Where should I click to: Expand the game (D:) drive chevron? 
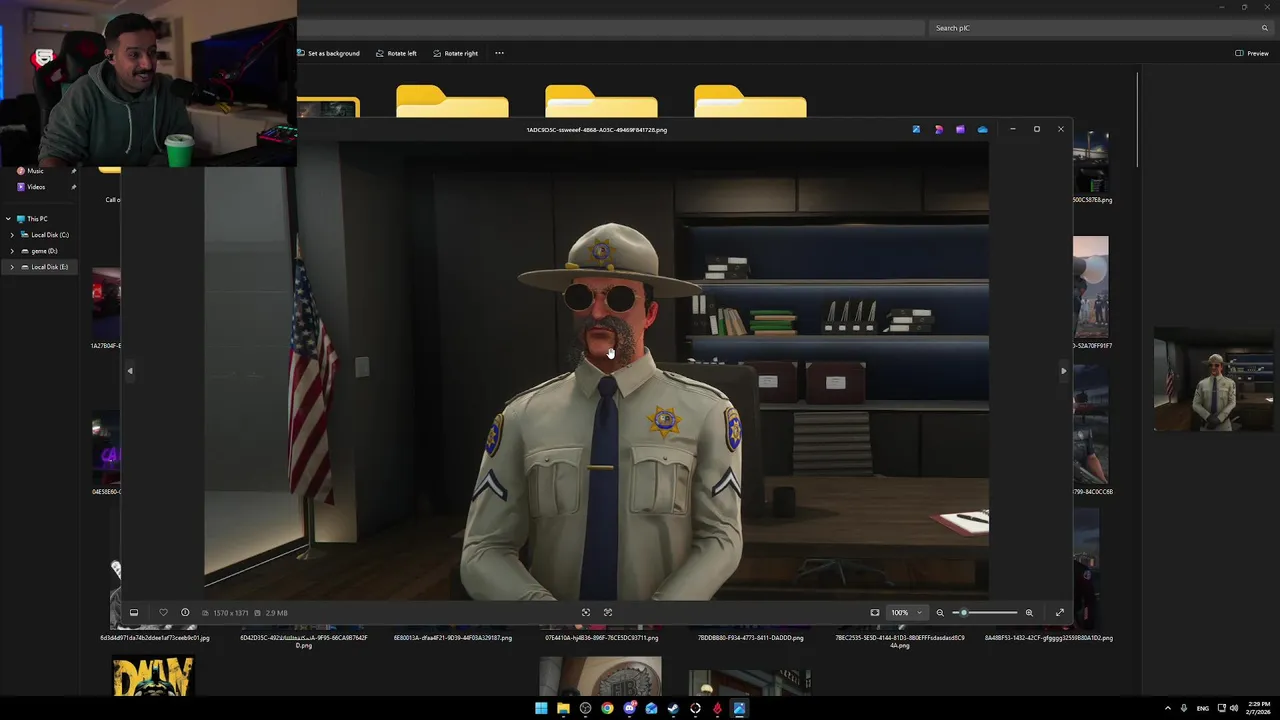(x=12, y=251)
